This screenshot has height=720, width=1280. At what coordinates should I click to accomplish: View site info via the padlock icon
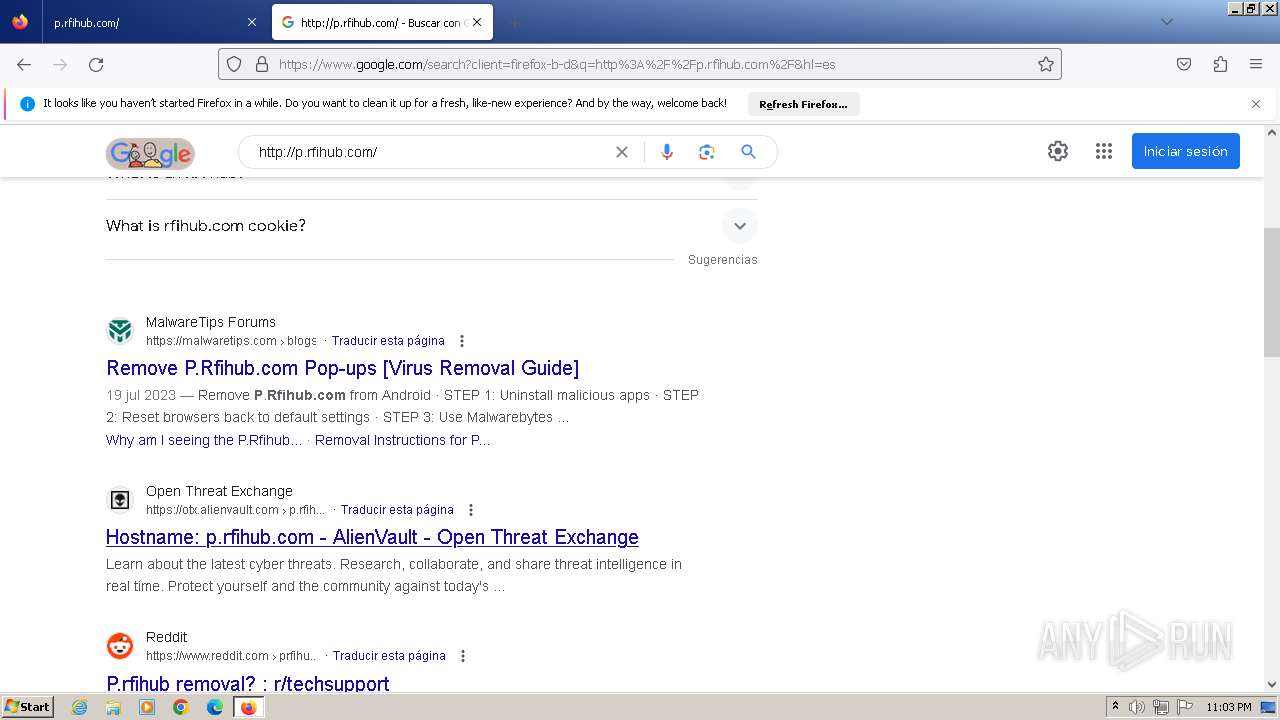(262, 64)
